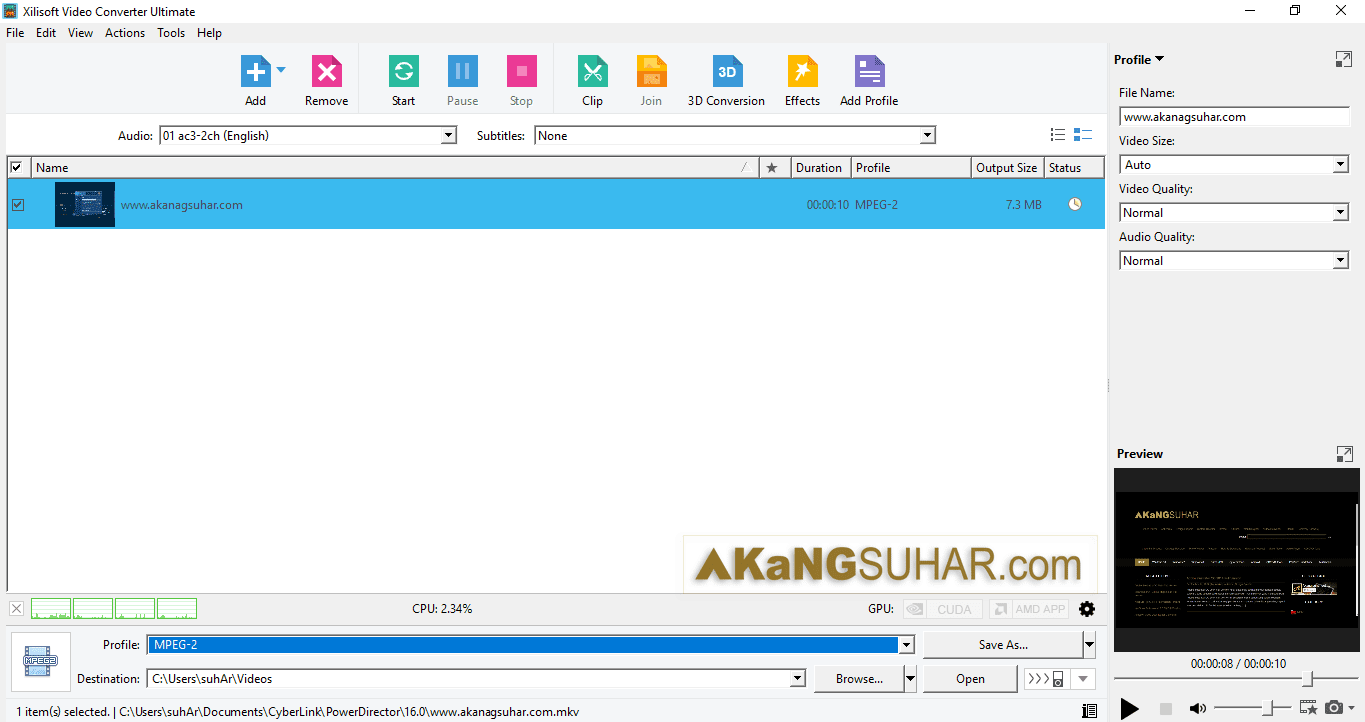Viewport: 1365px width, 722px height.
Task: Toggle AMD APP GPU acceleration
Action: point(1028,609)
